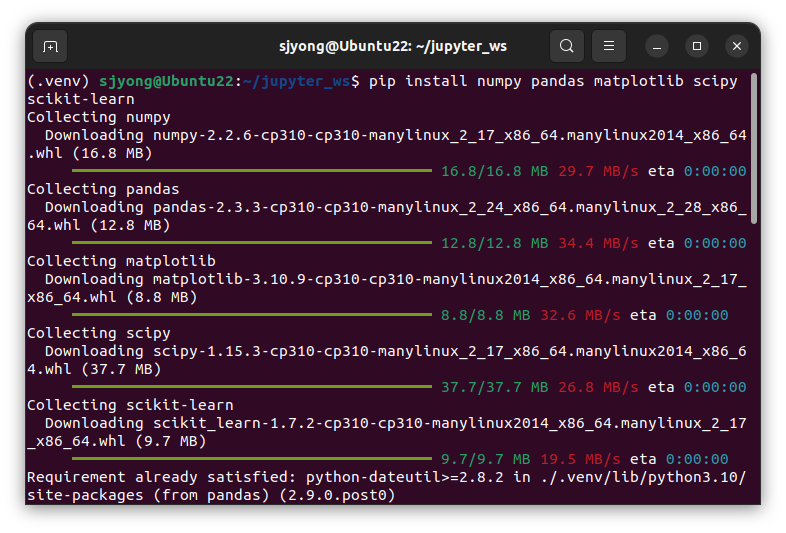Open the terminal search tool
The image size is (786, 533).
pyautogui.click(x=566, y=46)
